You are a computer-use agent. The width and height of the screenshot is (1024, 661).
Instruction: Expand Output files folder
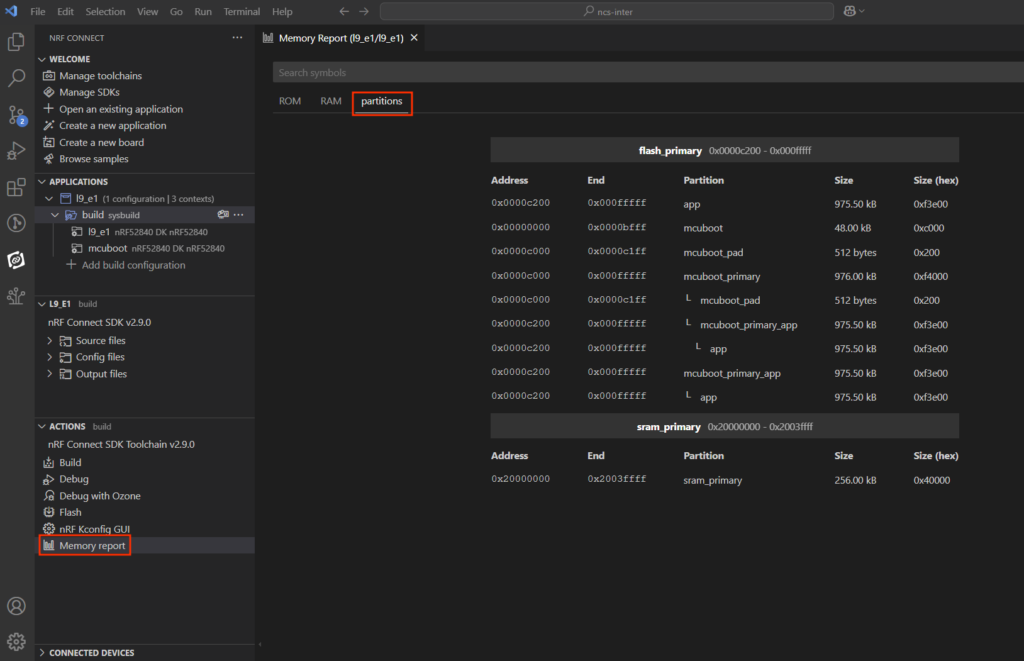tap(50, 374)
